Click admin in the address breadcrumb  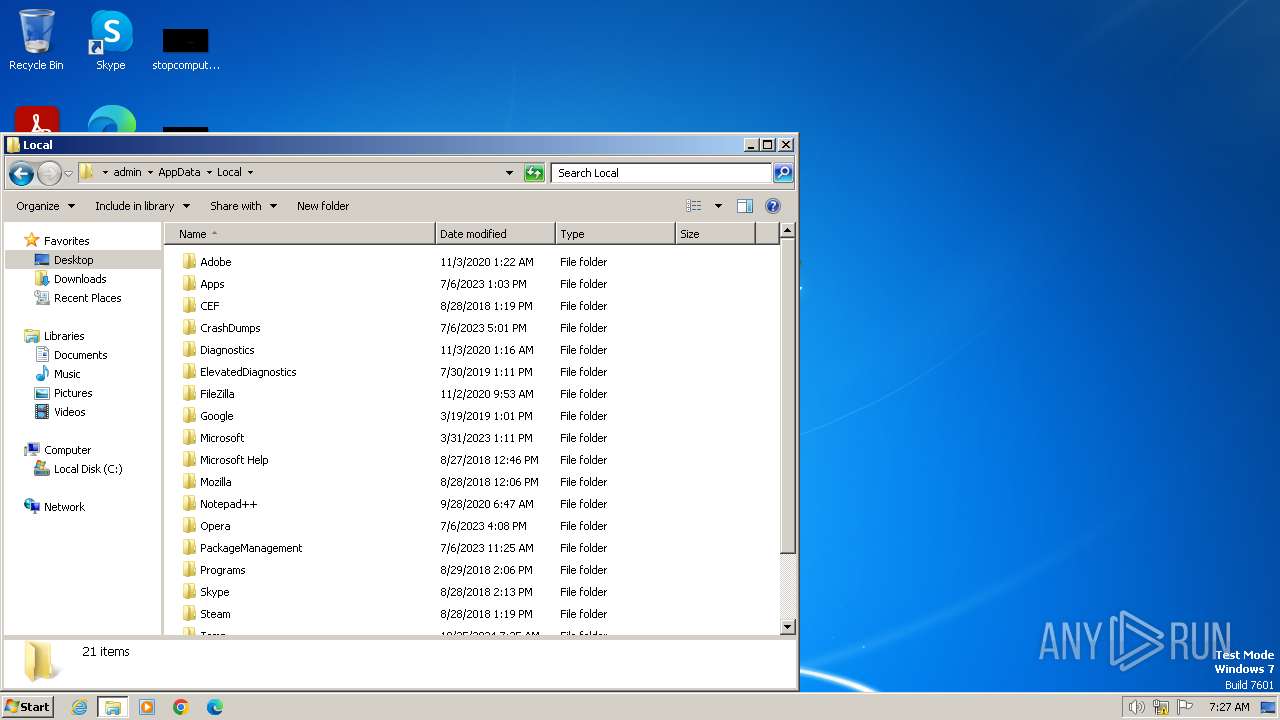[x=127, y=172]
